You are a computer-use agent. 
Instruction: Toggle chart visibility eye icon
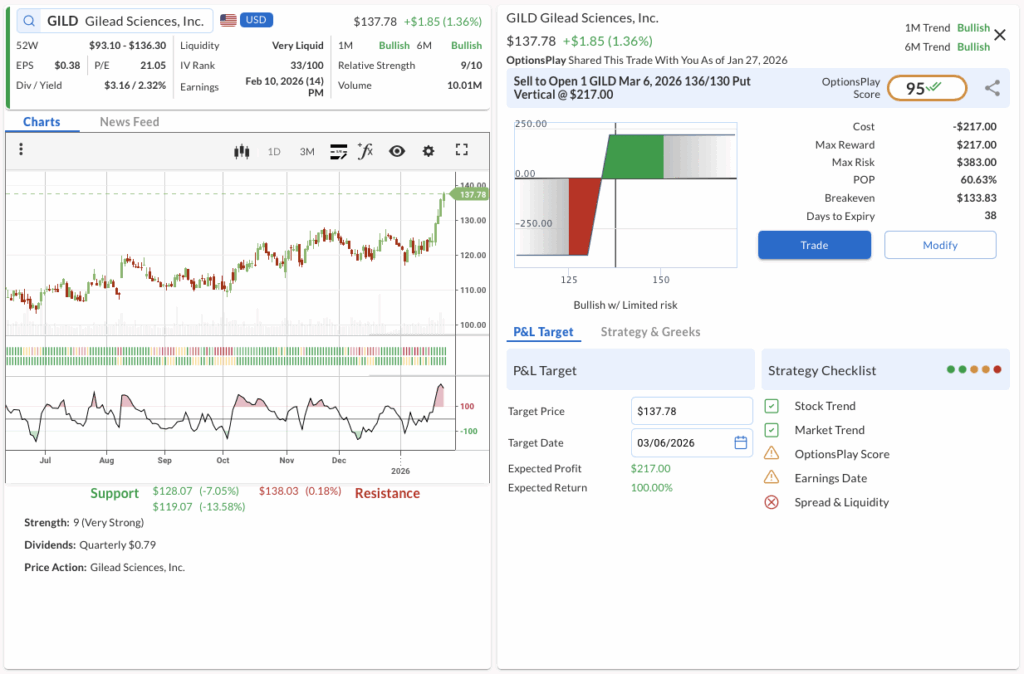(x=397, y=151)
